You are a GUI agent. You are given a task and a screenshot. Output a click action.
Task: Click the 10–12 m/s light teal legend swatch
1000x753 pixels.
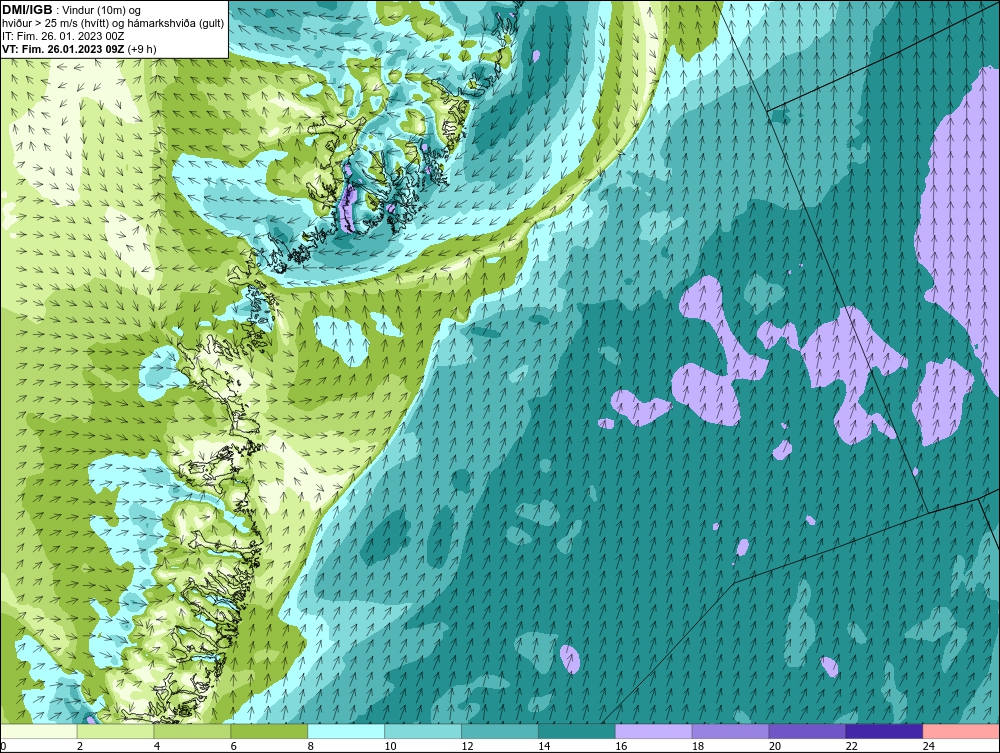(423, 731)
